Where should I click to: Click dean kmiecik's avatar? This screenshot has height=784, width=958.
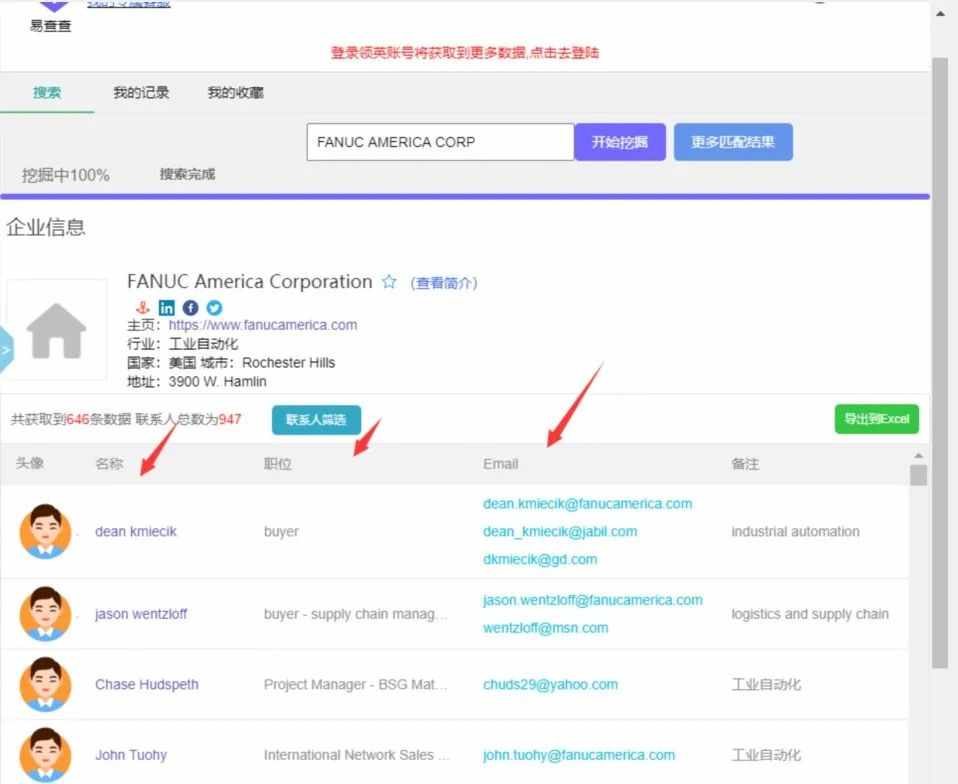(45, 531)
